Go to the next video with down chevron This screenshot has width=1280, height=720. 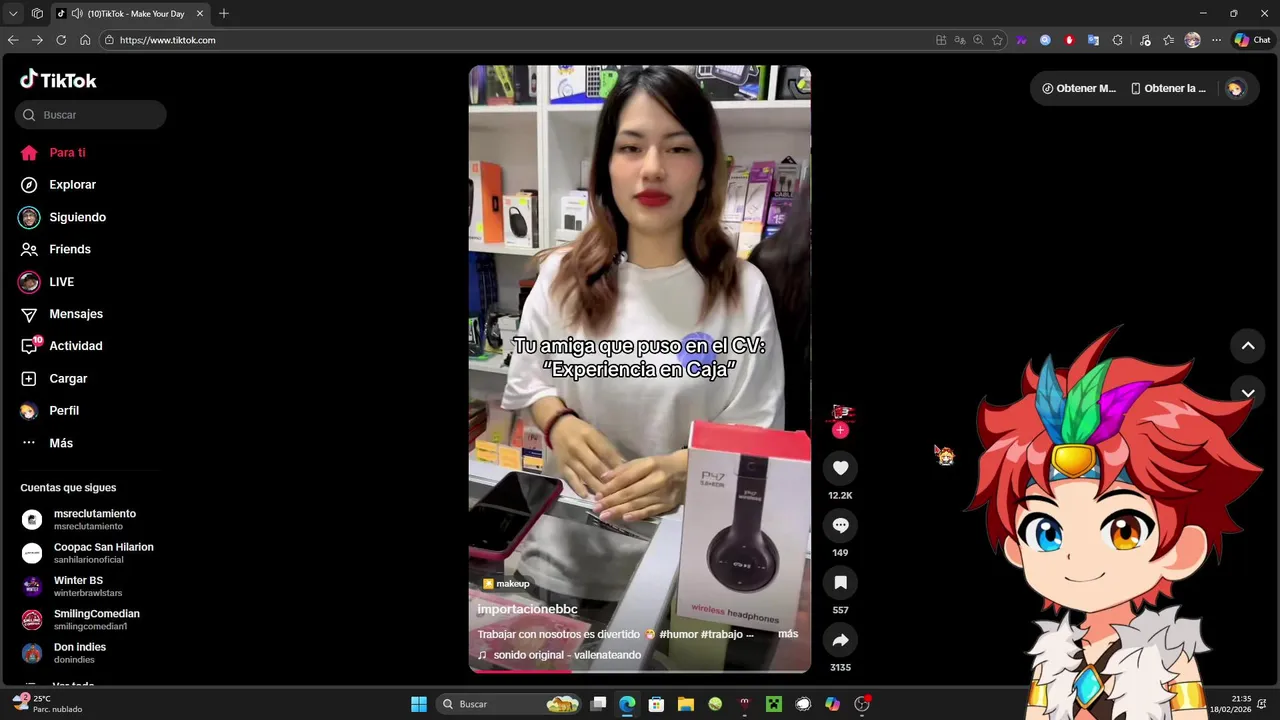(x=1248, y=393)
